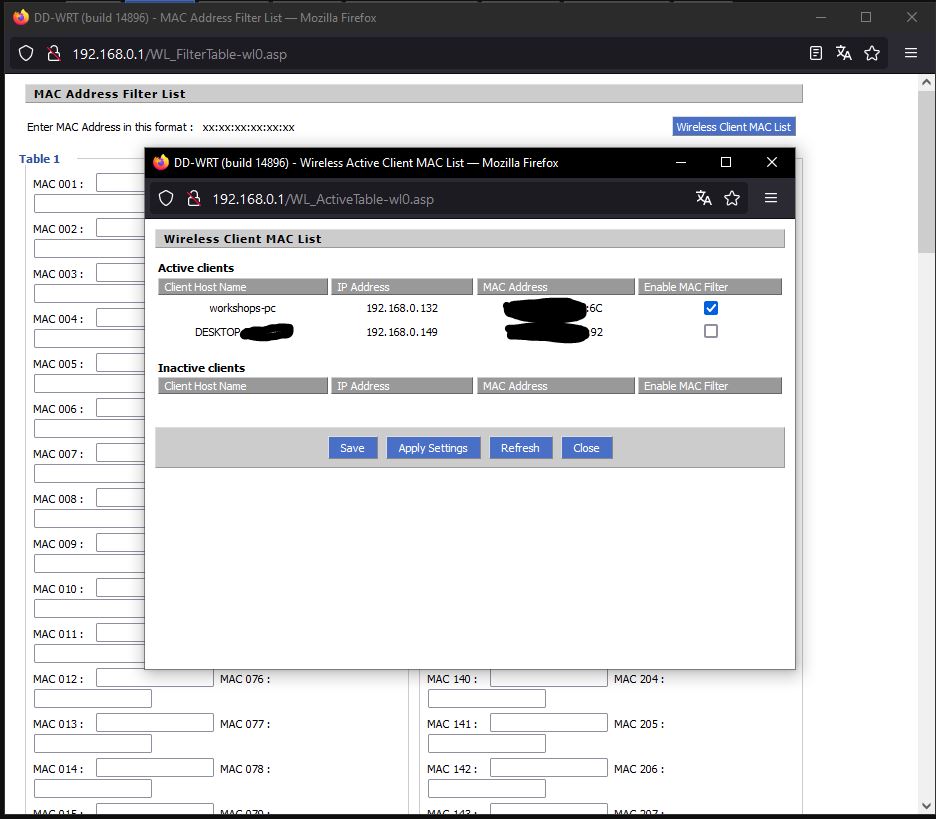Enable MAC filter for the DESKTOP client
The width and height of the screenshot is (936, 819).
710,331
